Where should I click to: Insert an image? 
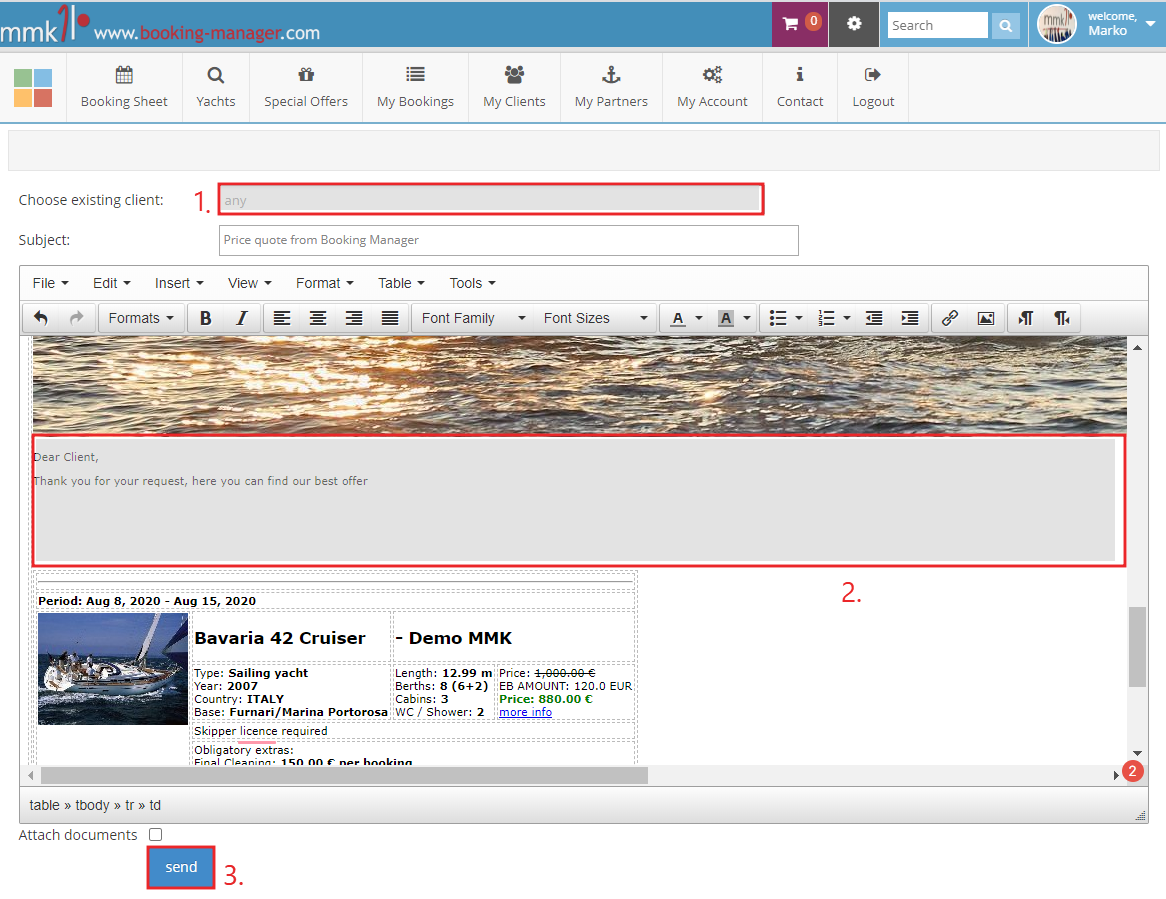[985, 318]
